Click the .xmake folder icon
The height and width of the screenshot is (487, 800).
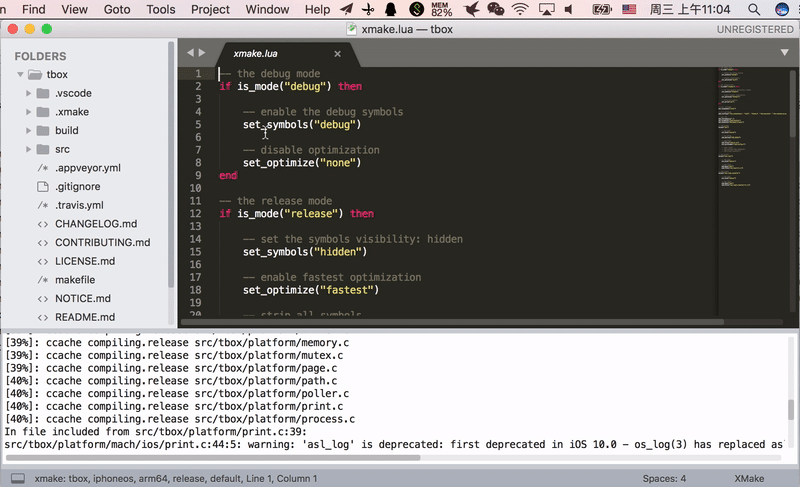pyautogui.click(x=43, y=112)
